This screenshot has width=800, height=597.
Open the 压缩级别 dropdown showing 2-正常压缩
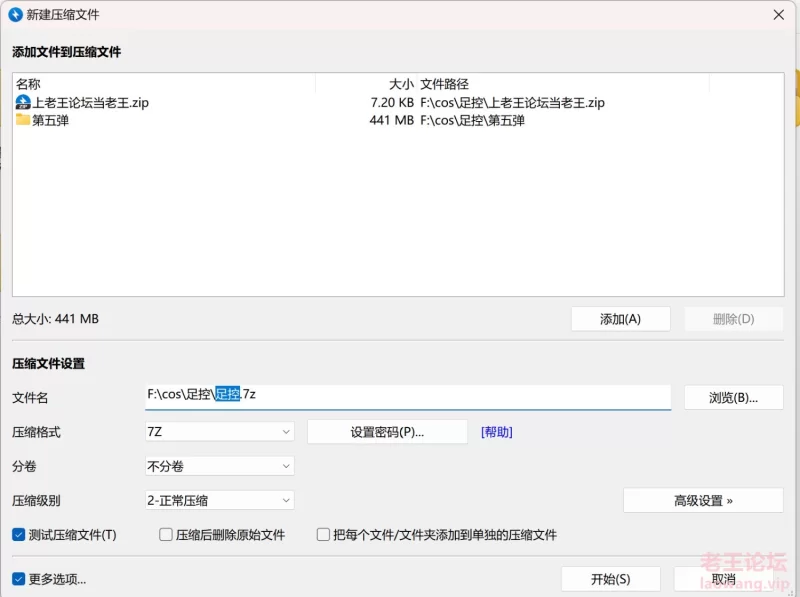[x=218, y=500]
